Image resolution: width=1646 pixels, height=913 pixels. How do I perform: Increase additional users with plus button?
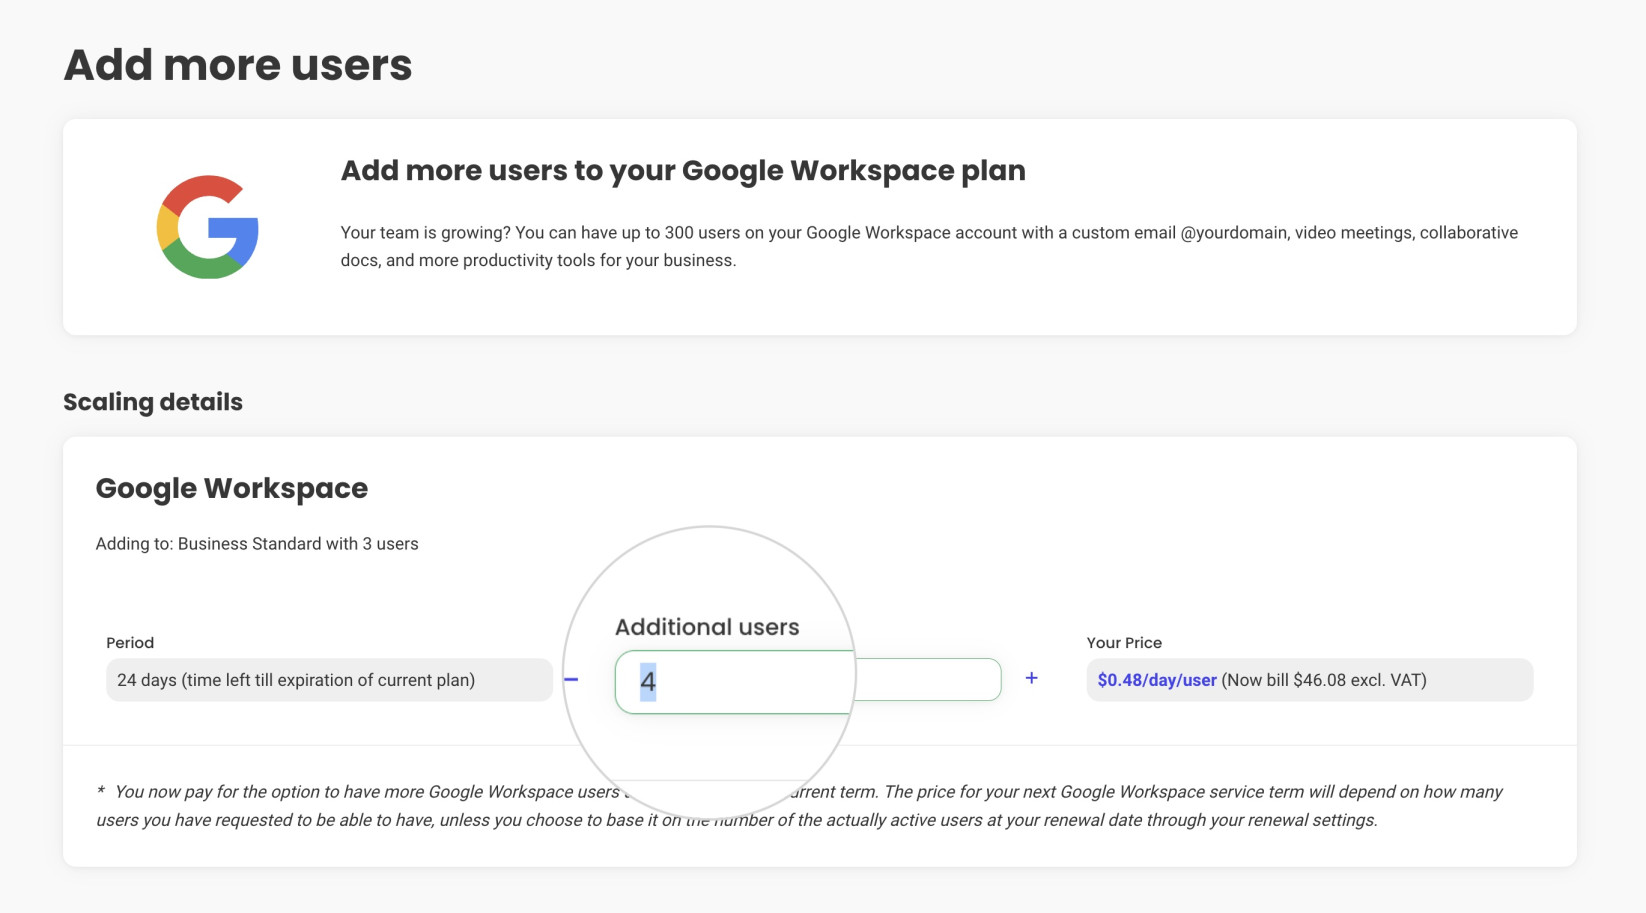pyautogui.click(x=1032, y=678)
